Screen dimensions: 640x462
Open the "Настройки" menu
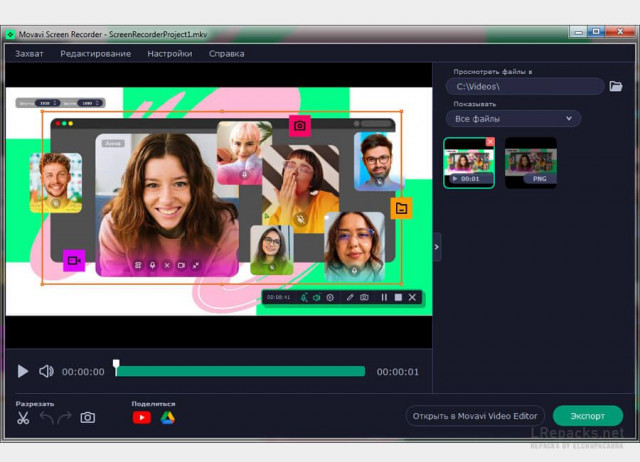[169, 53]
